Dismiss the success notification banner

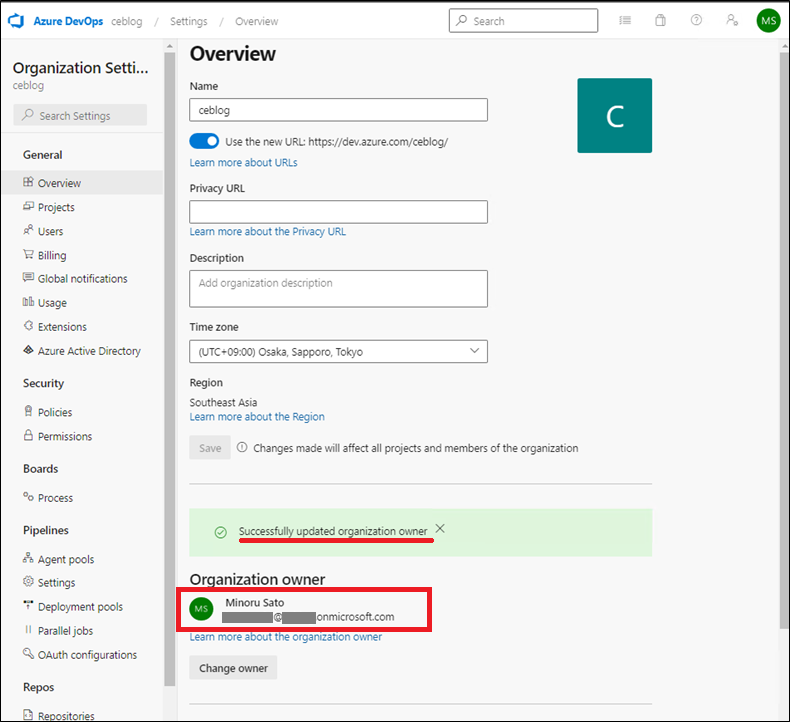click(440, 529)
